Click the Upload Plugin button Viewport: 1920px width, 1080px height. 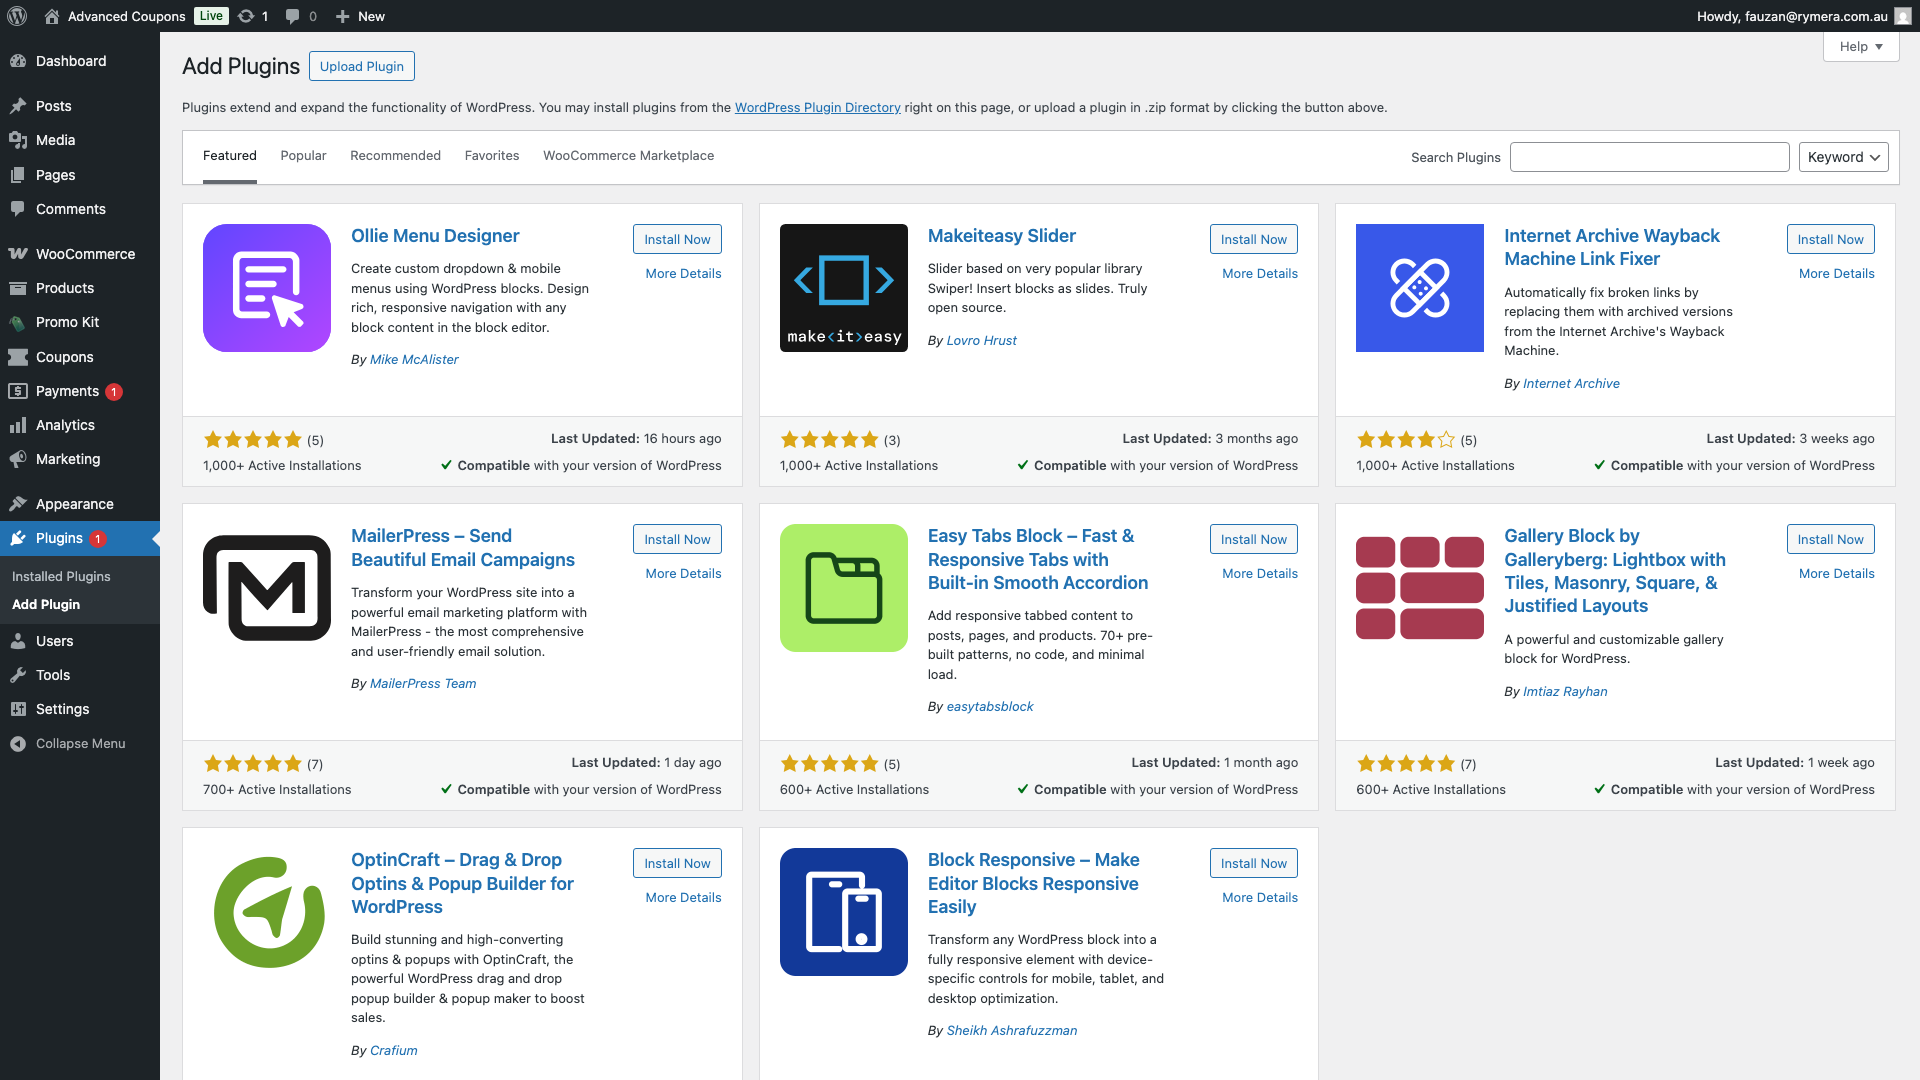pos(362,66)
